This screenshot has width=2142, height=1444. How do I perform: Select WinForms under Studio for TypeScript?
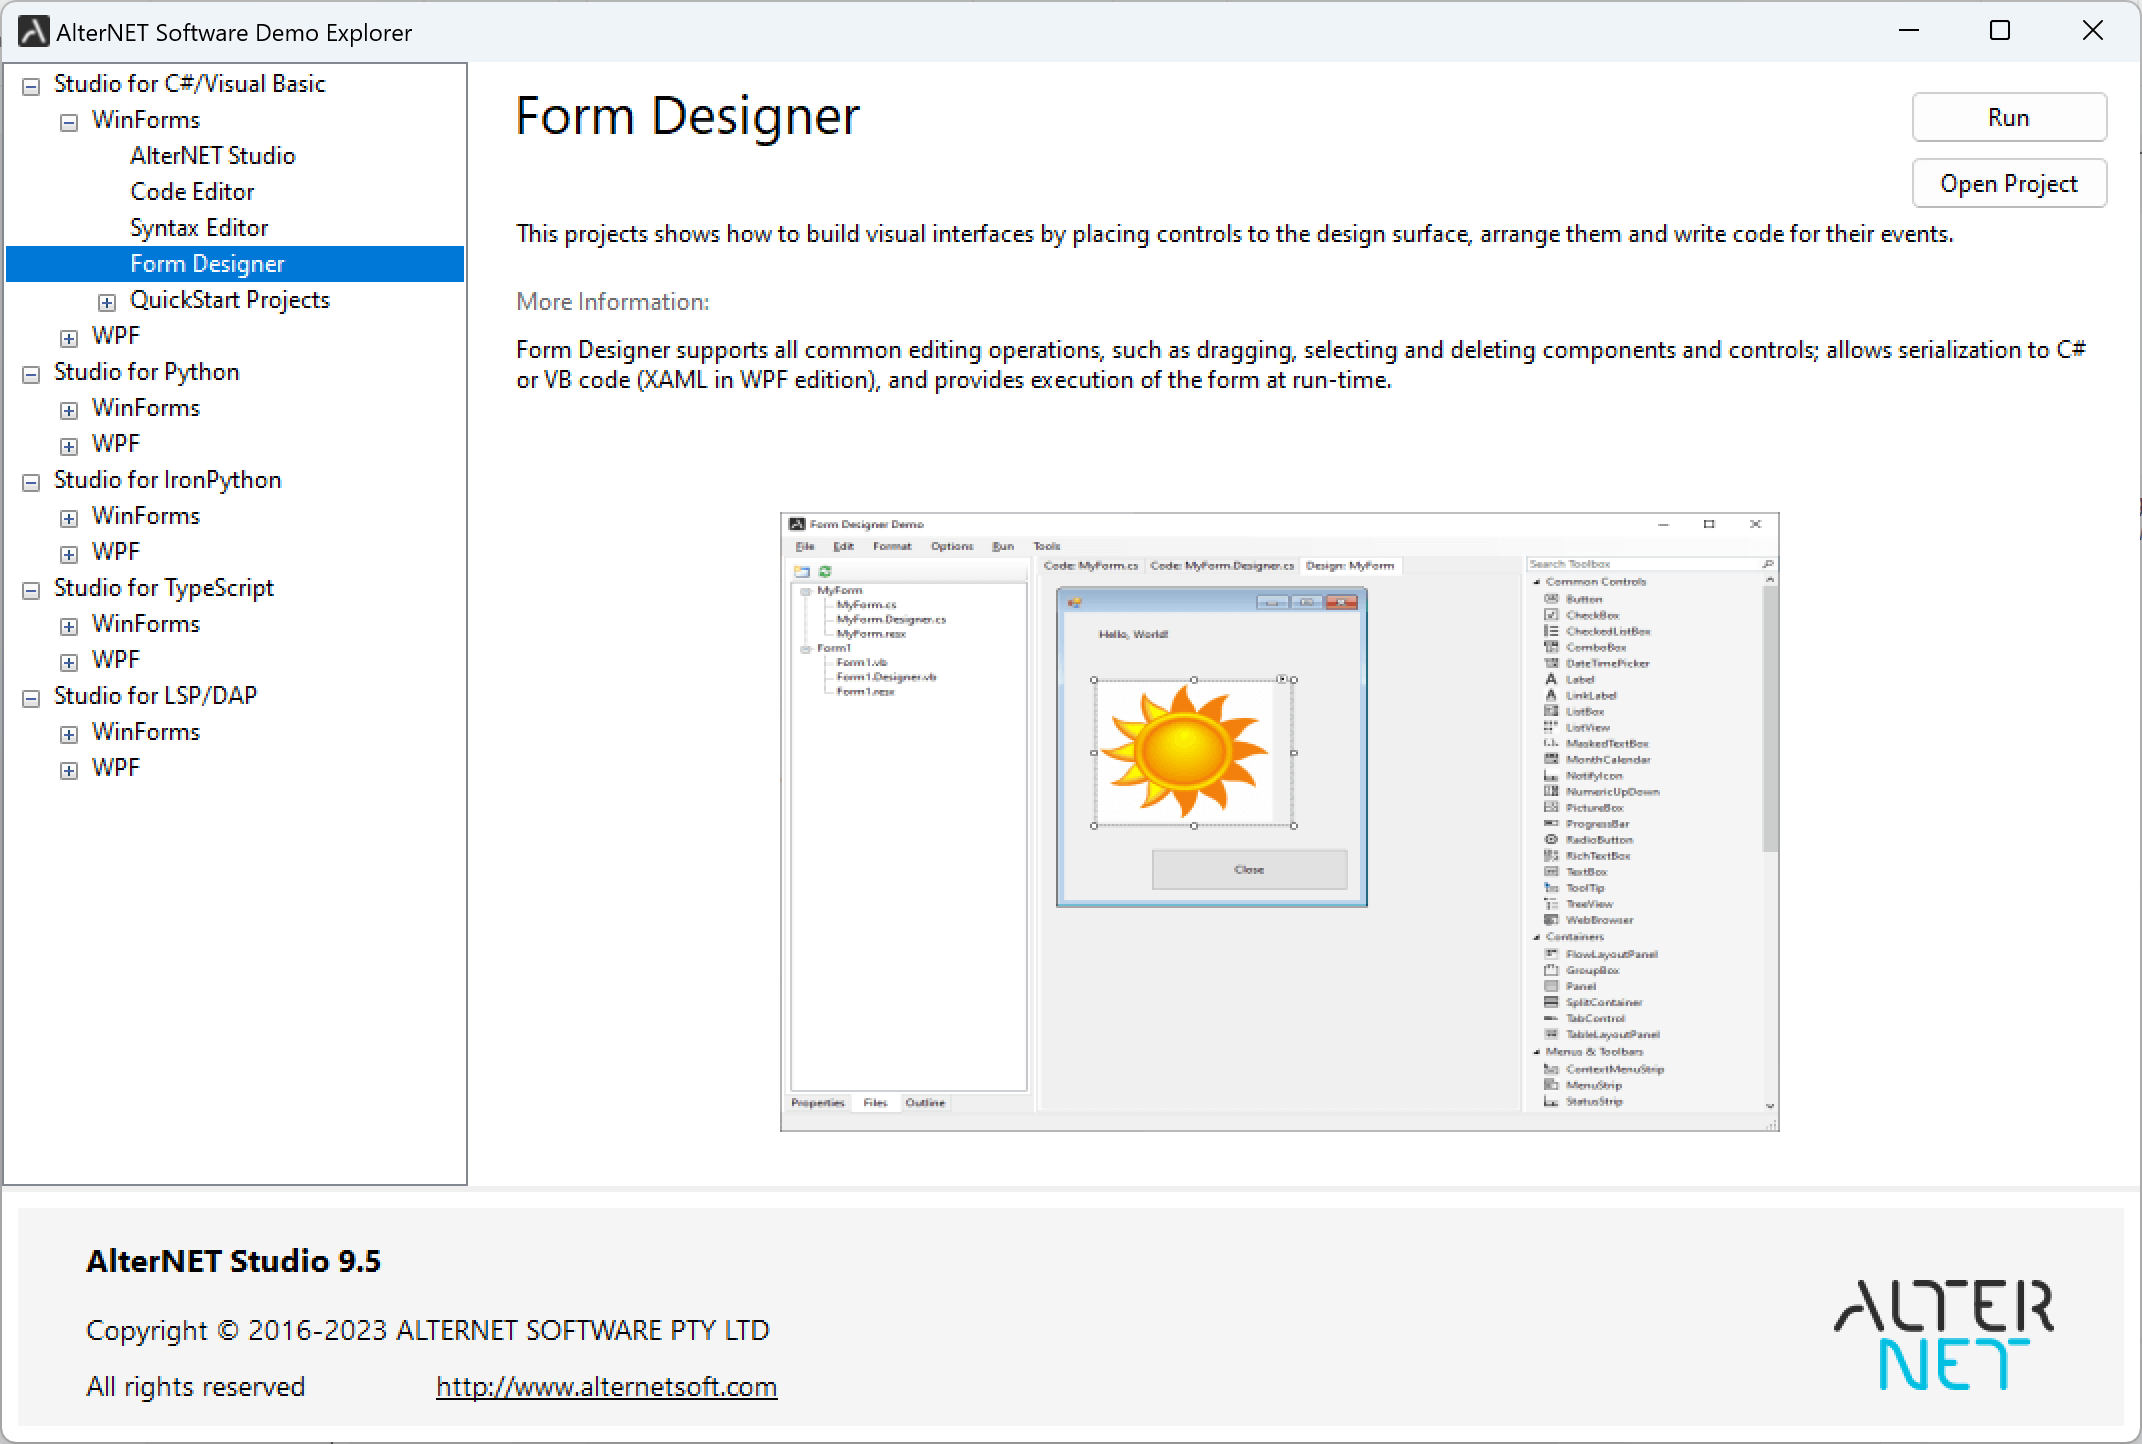coord(147,624)
